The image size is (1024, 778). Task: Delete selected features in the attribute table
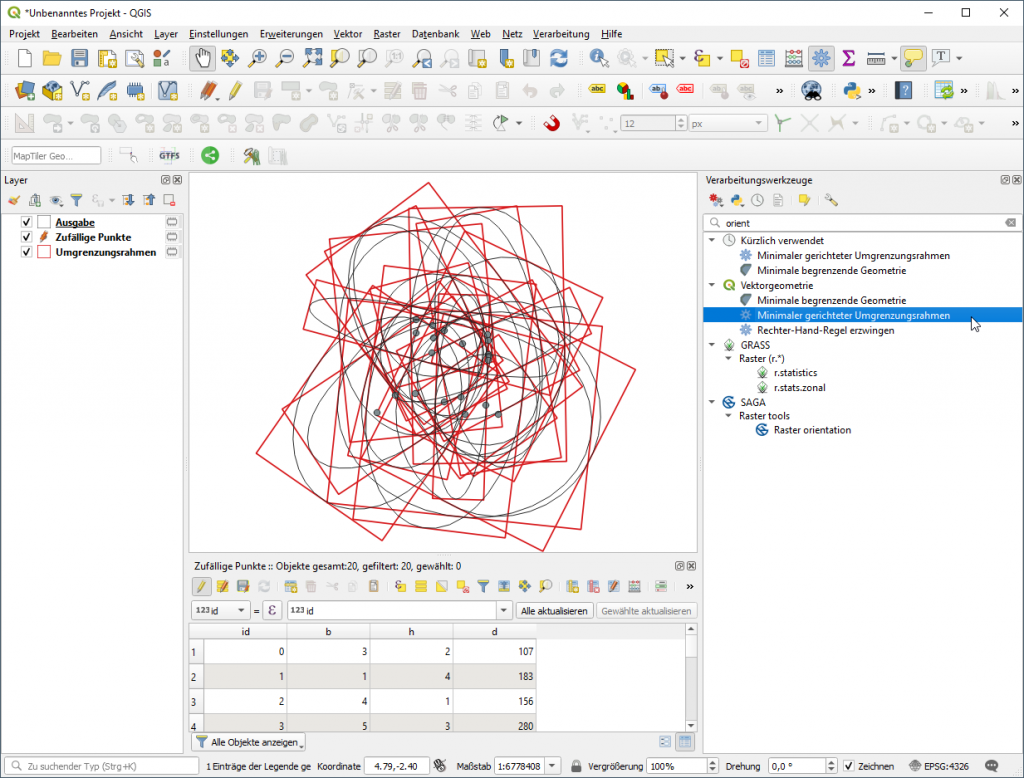click(311, 586)
